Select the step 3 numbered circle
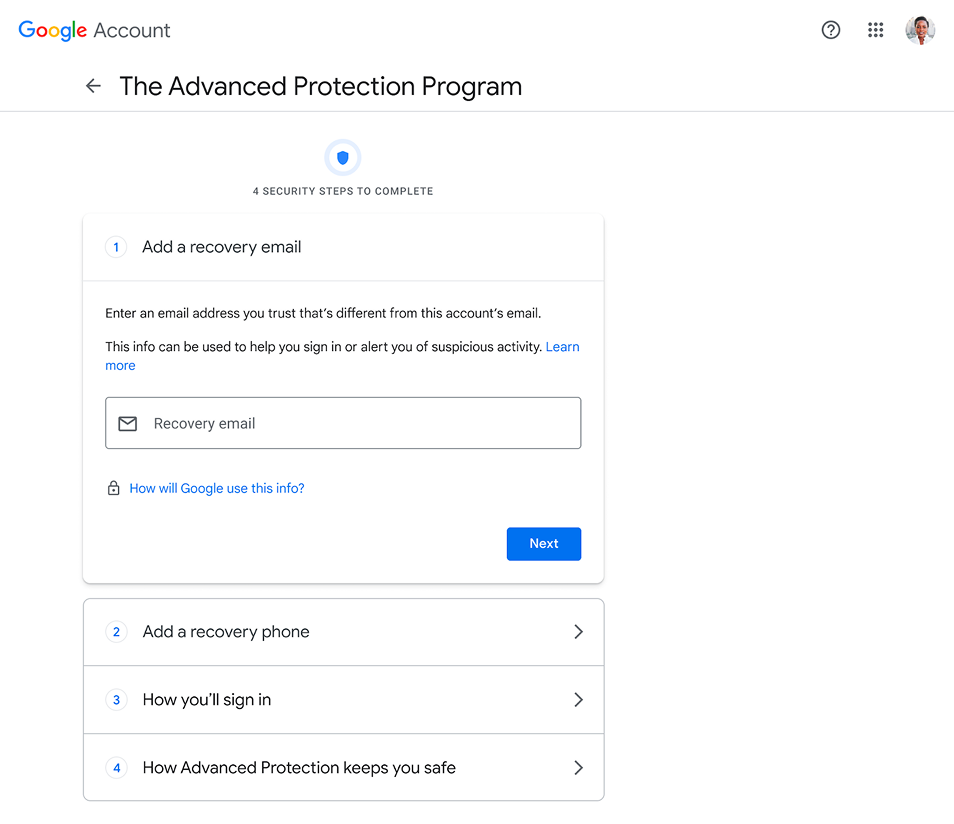Image resolution: width=954 pixels, height=824 pixels. tap(116, 700)
